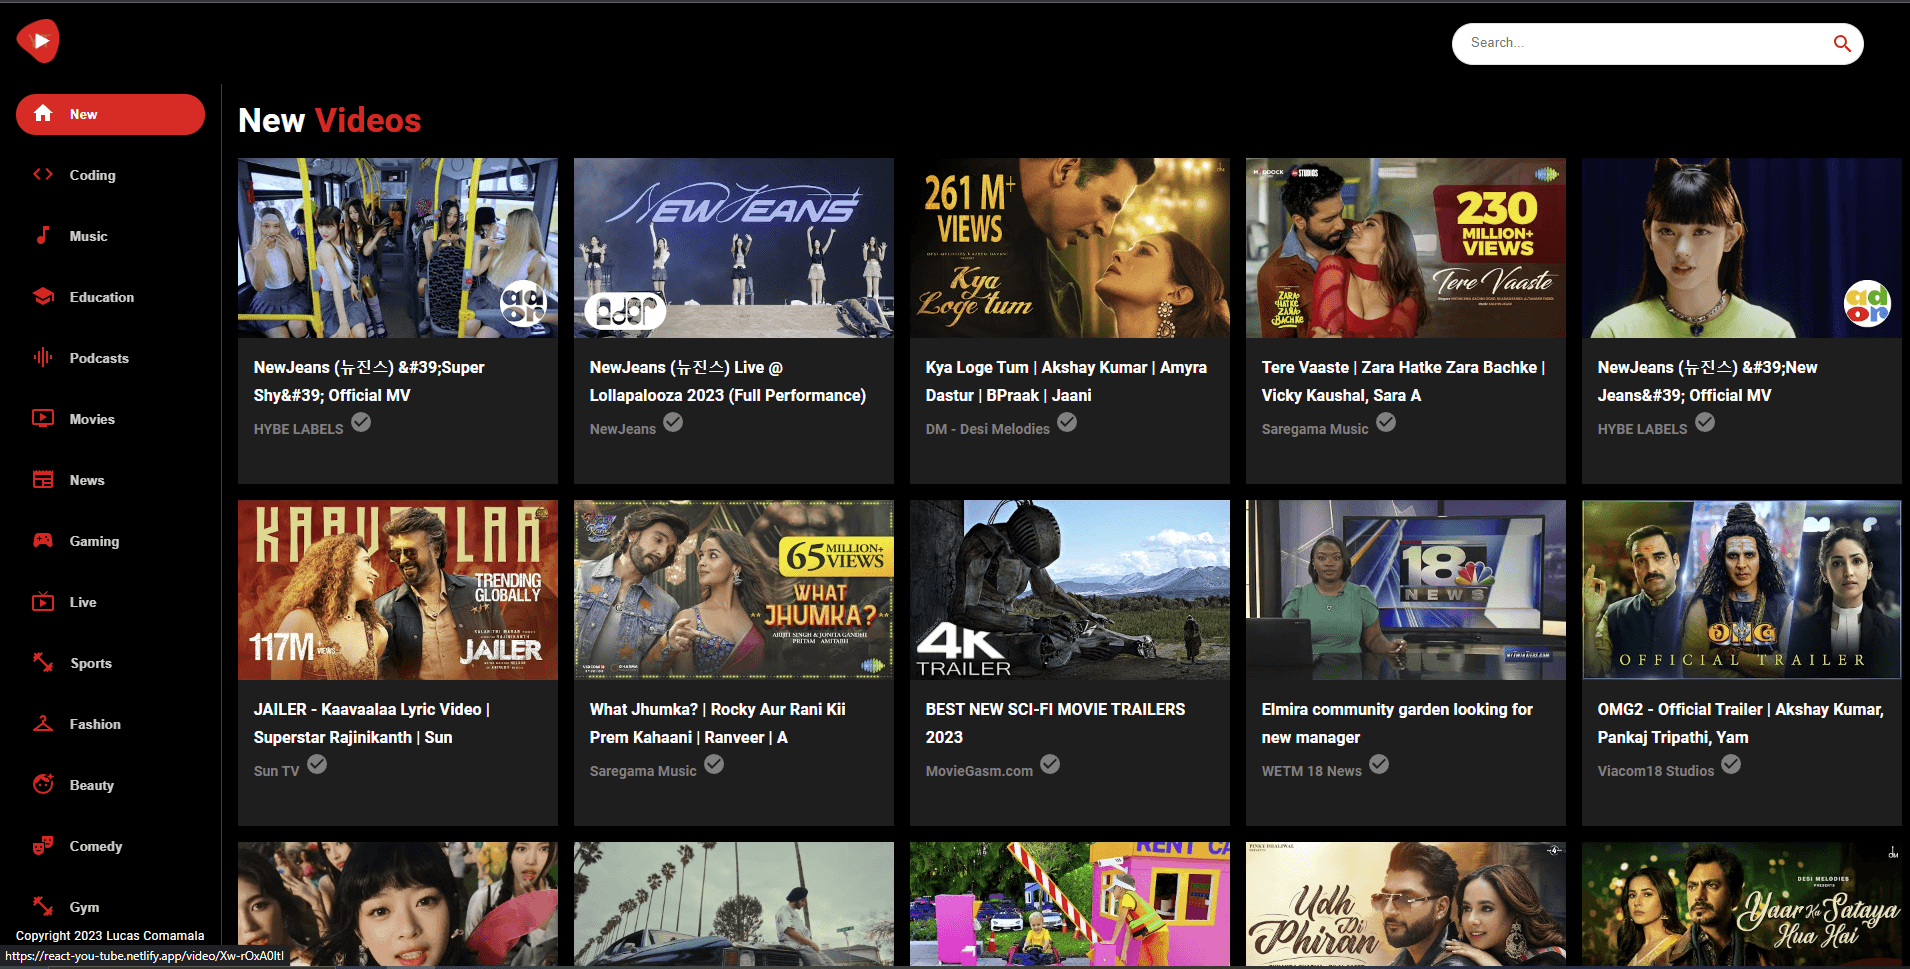Click verified badge next to DM - Desi Melodies
The width and height of the screenshot is (1910, 969).
tap(1067, 423)
